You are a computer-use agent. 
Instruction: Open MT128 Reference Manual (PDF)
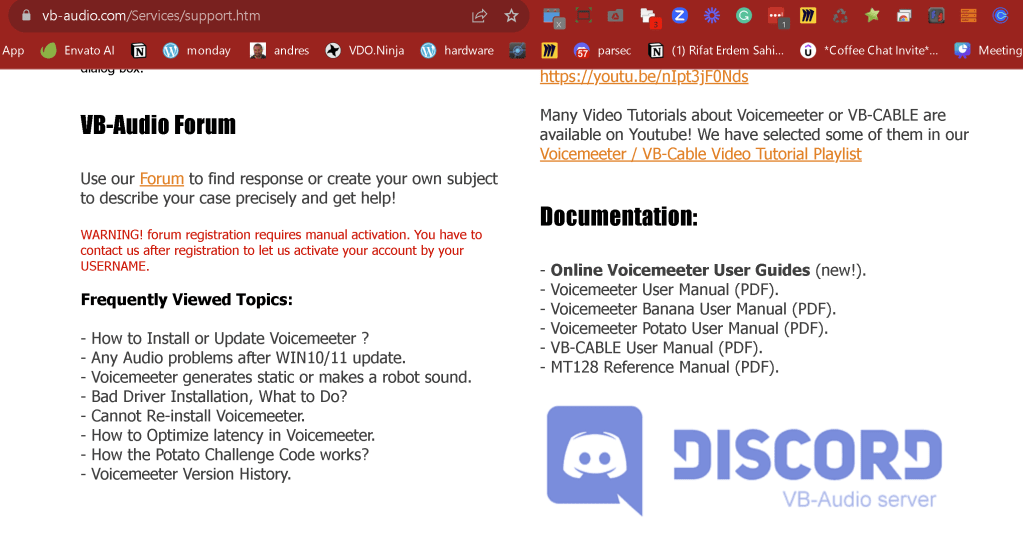click(x=665, y=367)
